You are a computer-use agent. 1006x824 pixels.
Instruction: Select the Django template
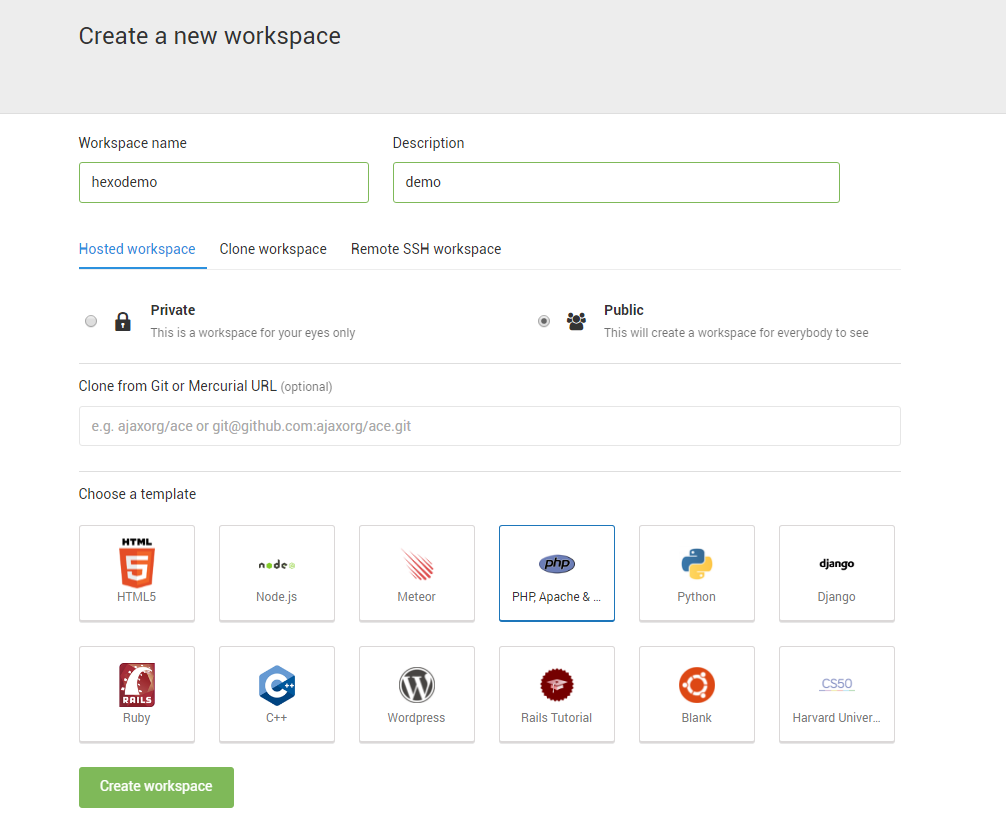837,573
